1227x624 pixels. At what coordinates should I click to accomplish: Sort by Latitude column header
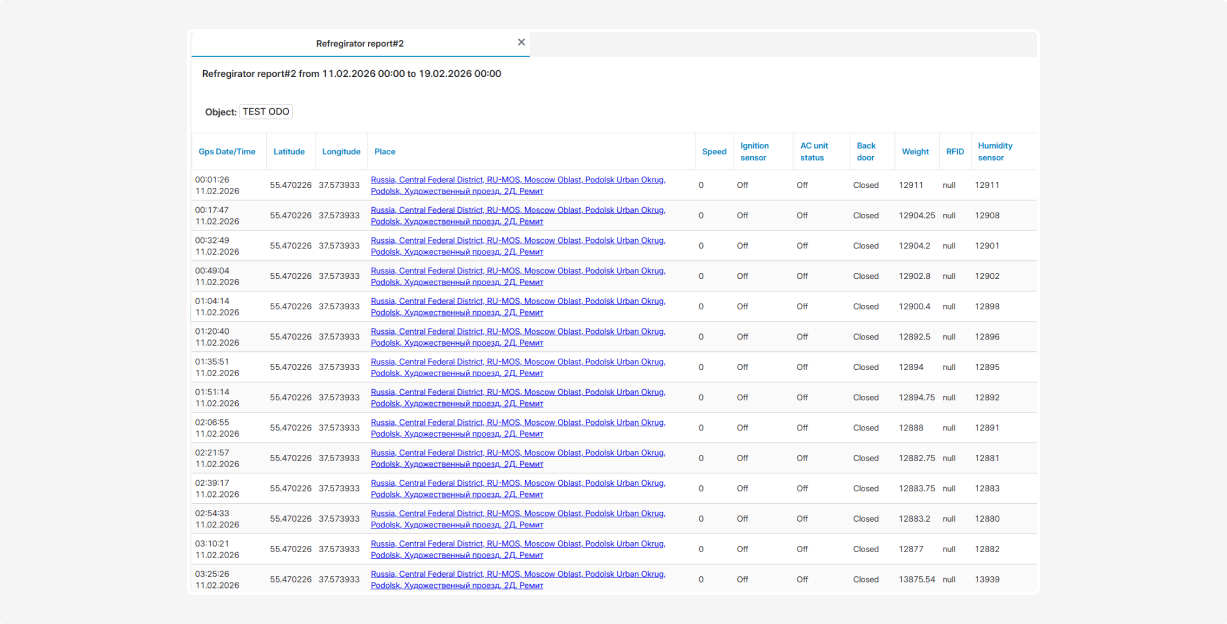point(289,152)
